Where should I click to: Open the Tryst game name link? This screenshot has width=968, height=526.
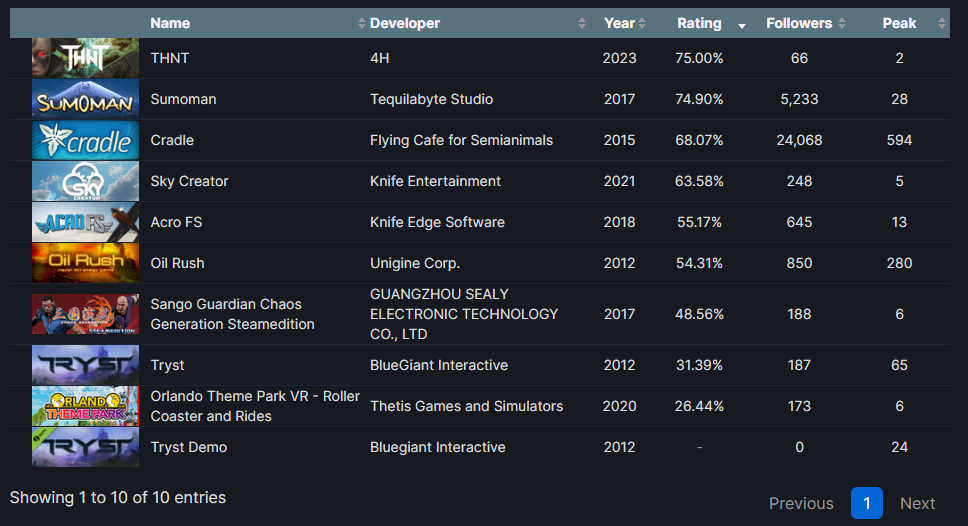[167, 365]
